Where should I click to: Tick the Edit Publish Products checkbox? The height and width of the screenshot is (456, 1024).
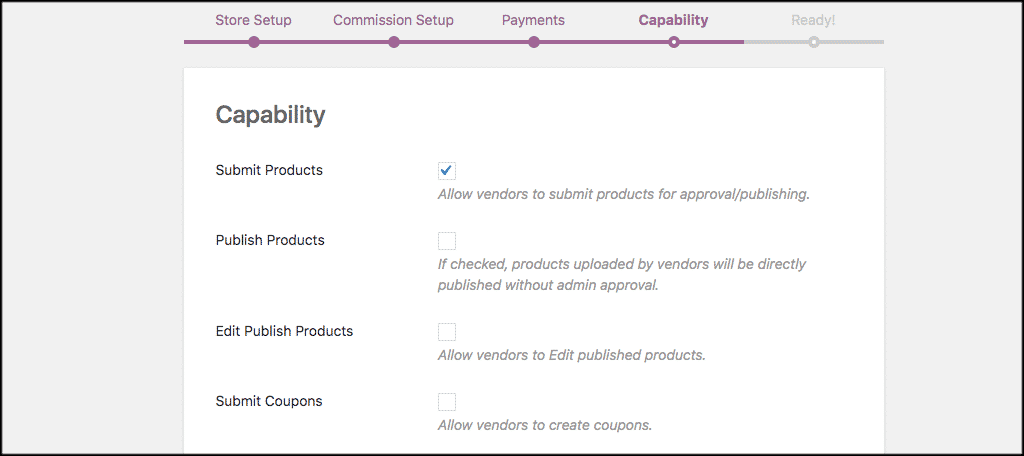coord(447,332)
